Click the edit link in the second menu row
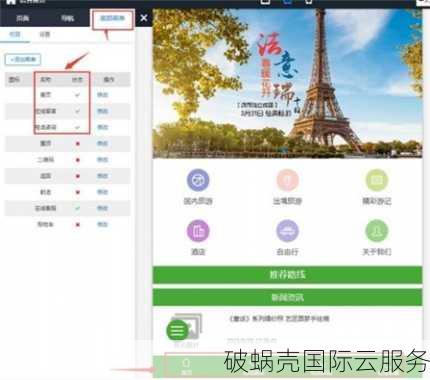 coord(102,111)
